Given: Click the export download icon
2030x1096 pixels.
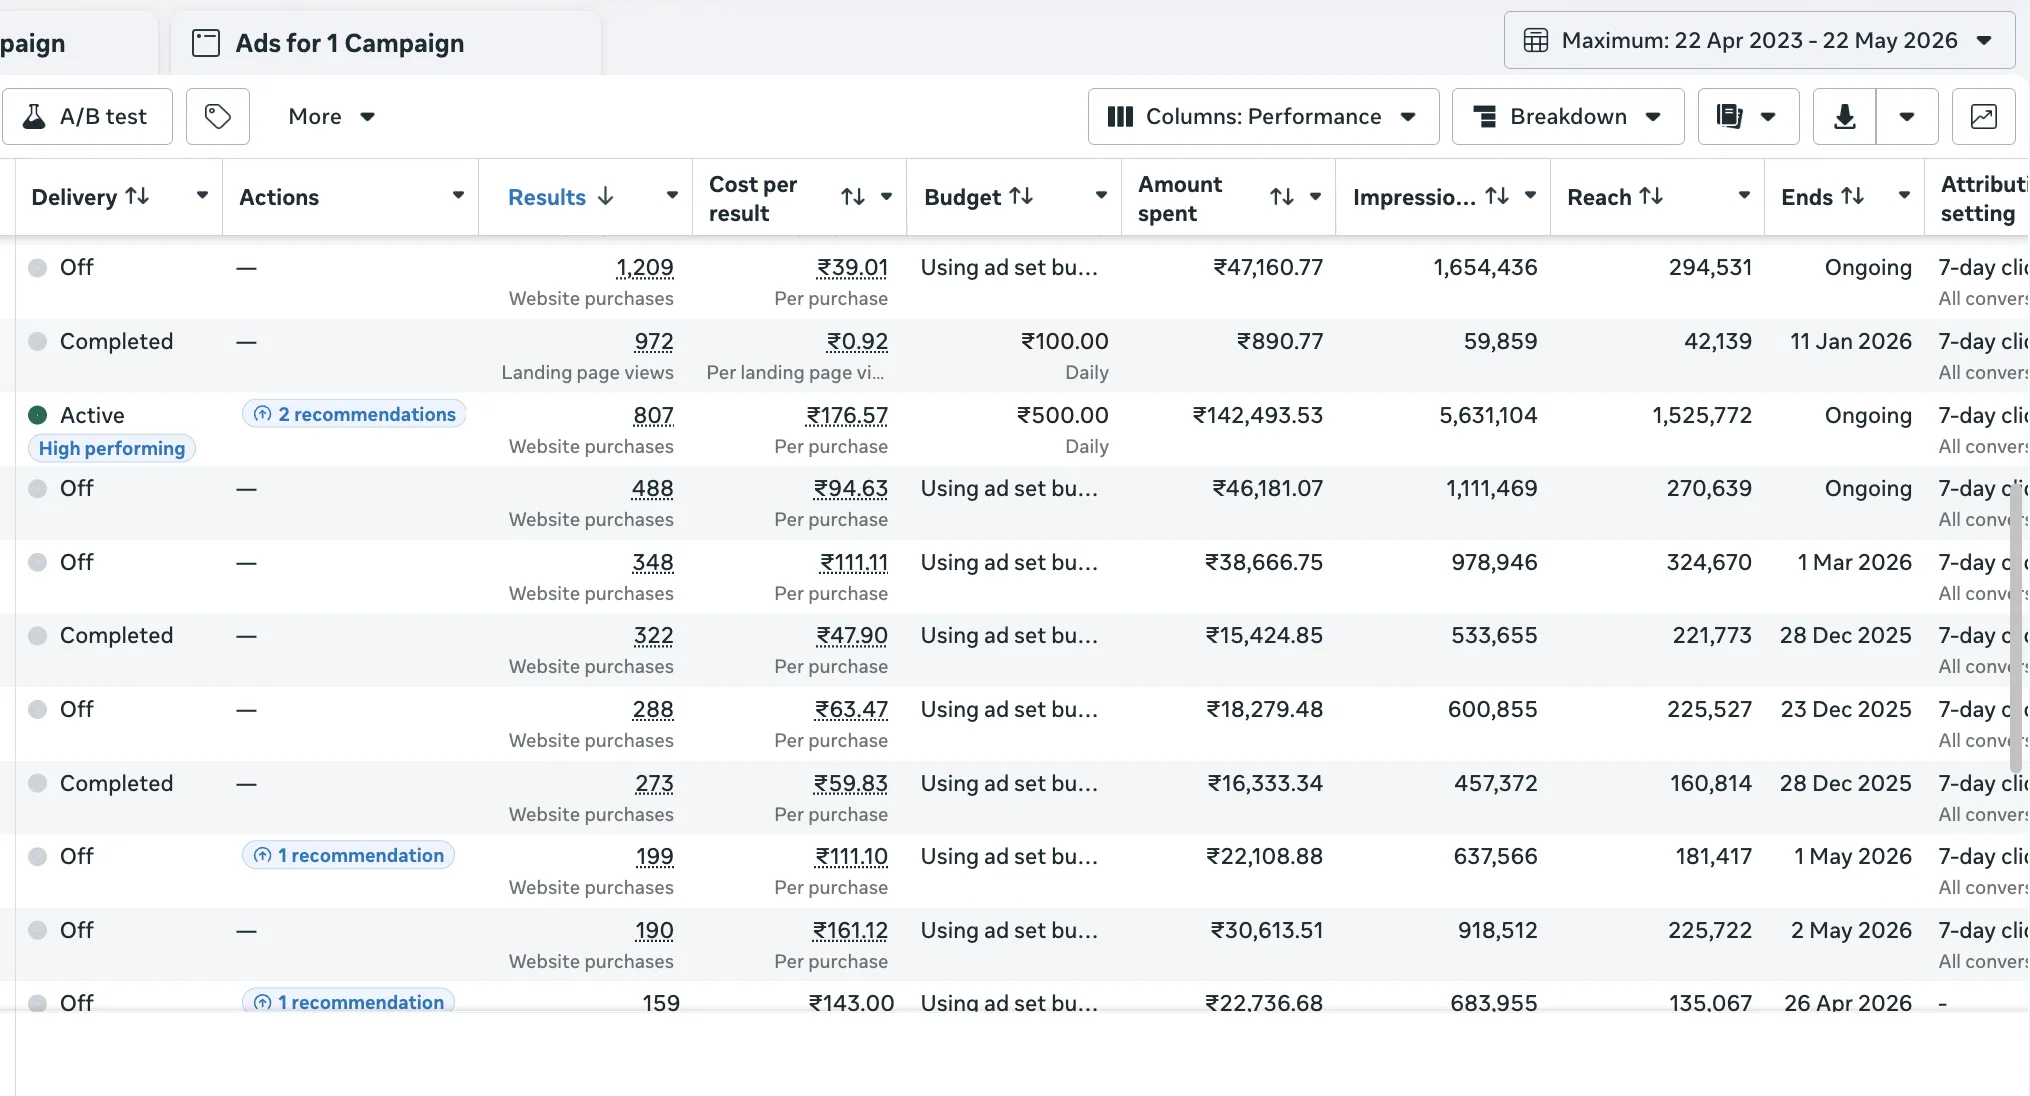Looking at the screenshot, I should click(x=1845, y=116).
